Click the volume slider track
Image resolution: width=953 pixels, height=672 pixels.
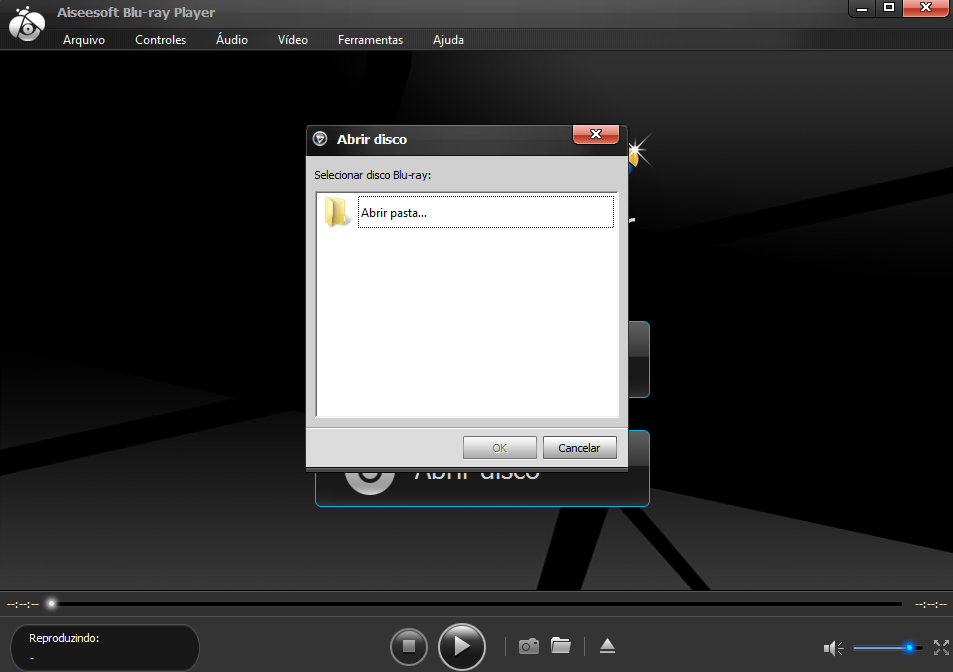coord(878,648)
